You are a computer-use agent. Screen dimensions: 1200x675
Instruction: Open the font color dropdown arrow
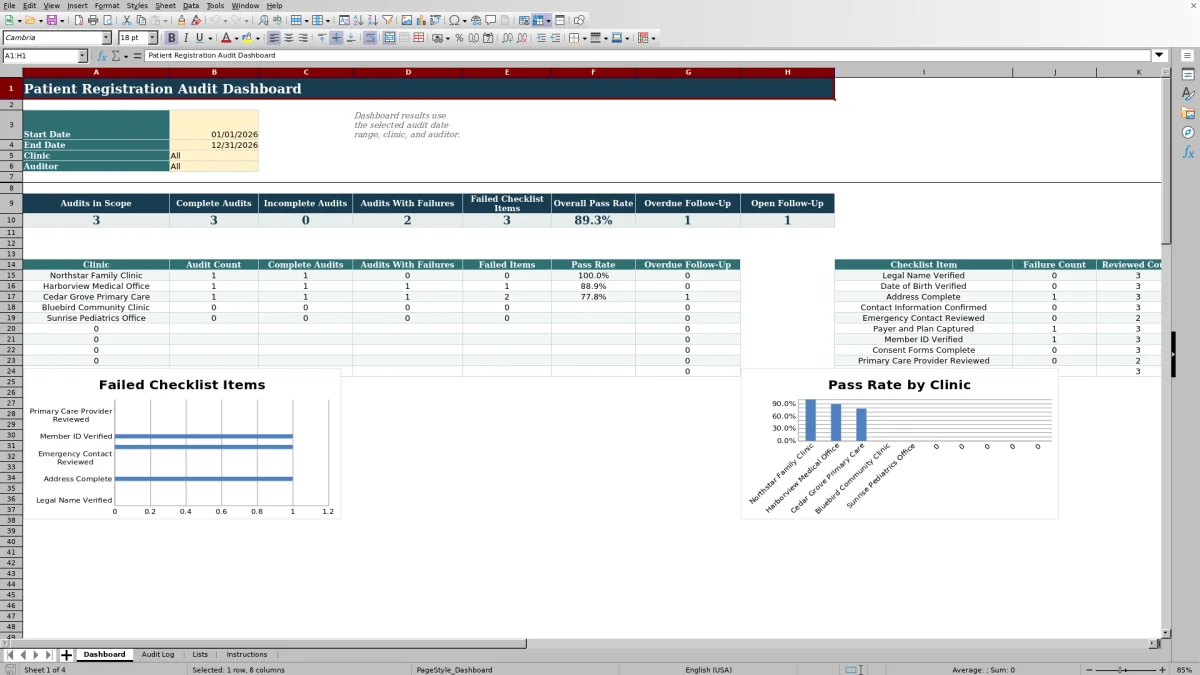coord(236,38)
